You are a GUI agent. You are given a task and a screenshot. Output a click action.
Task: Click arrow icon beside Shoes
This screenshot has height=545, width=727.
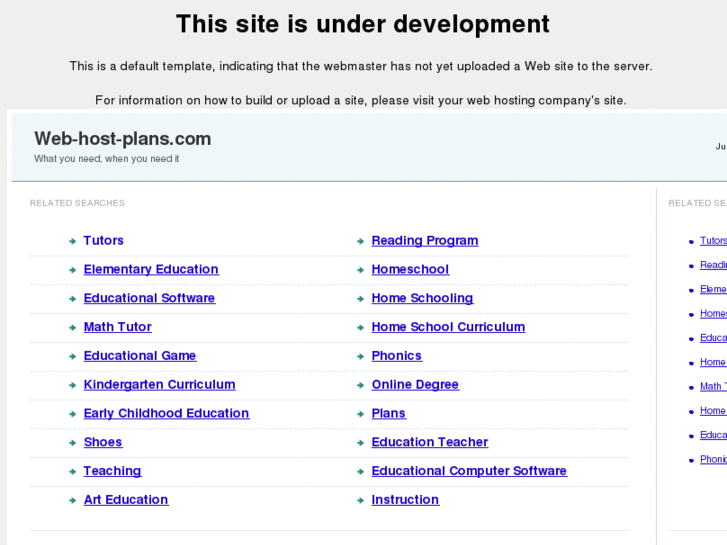pos(72,442)
